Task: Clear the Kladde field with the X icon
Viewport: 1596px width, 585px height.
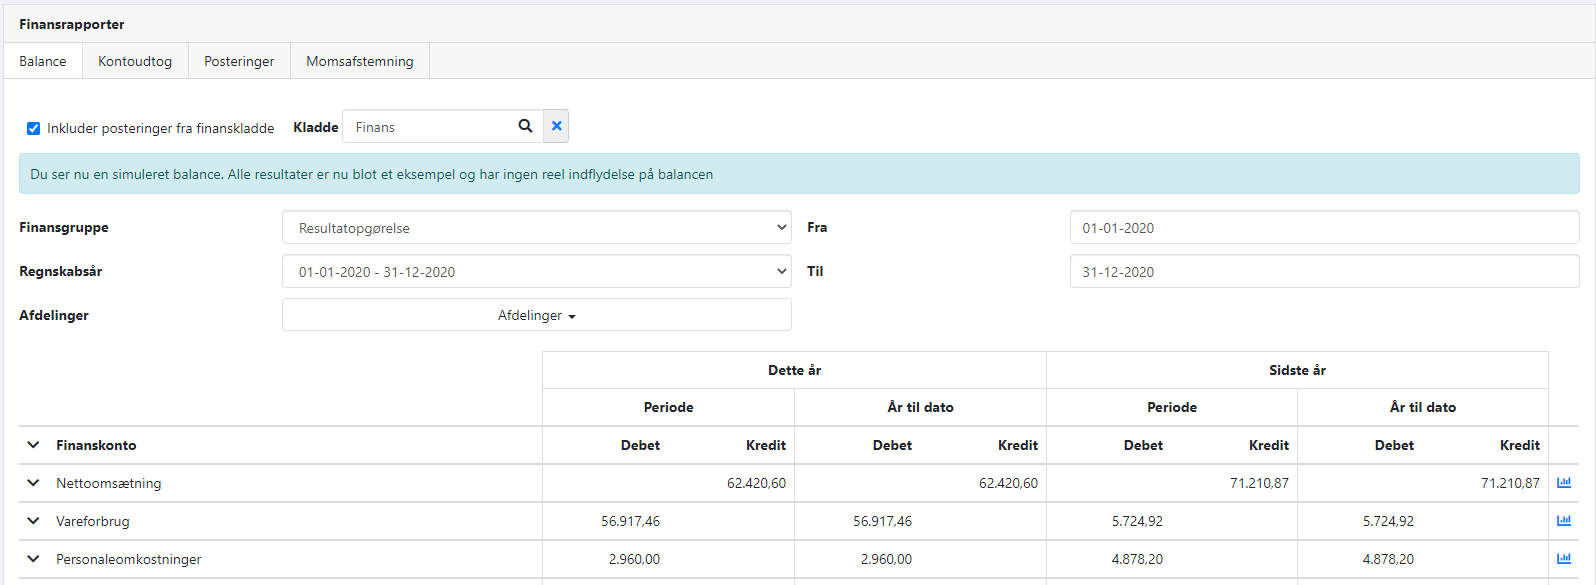Action: 556,126
